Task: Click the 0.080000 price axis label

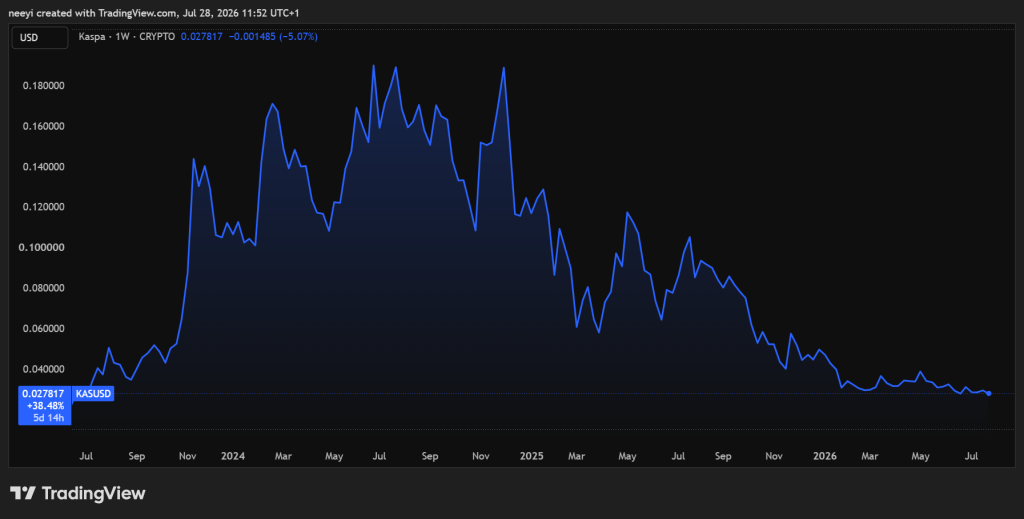Action: tap(43, 288)
